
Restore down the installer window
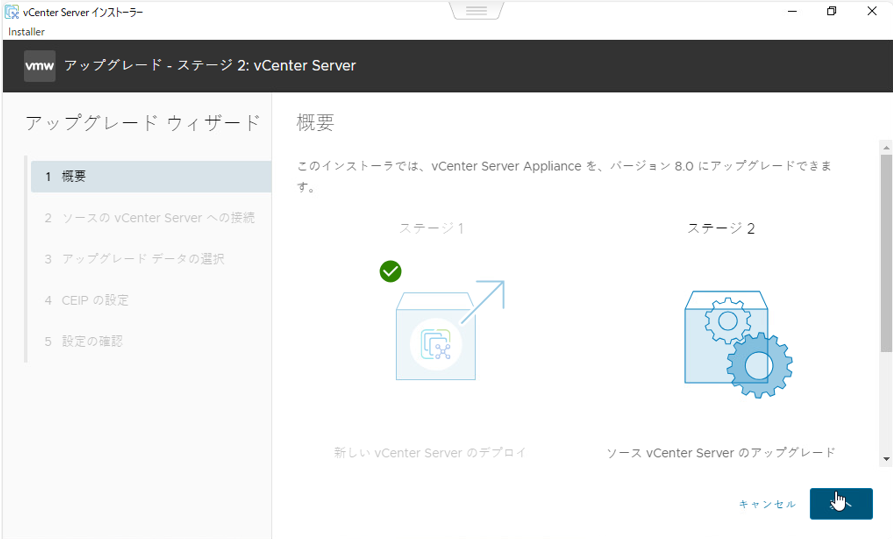click(831, 12)
